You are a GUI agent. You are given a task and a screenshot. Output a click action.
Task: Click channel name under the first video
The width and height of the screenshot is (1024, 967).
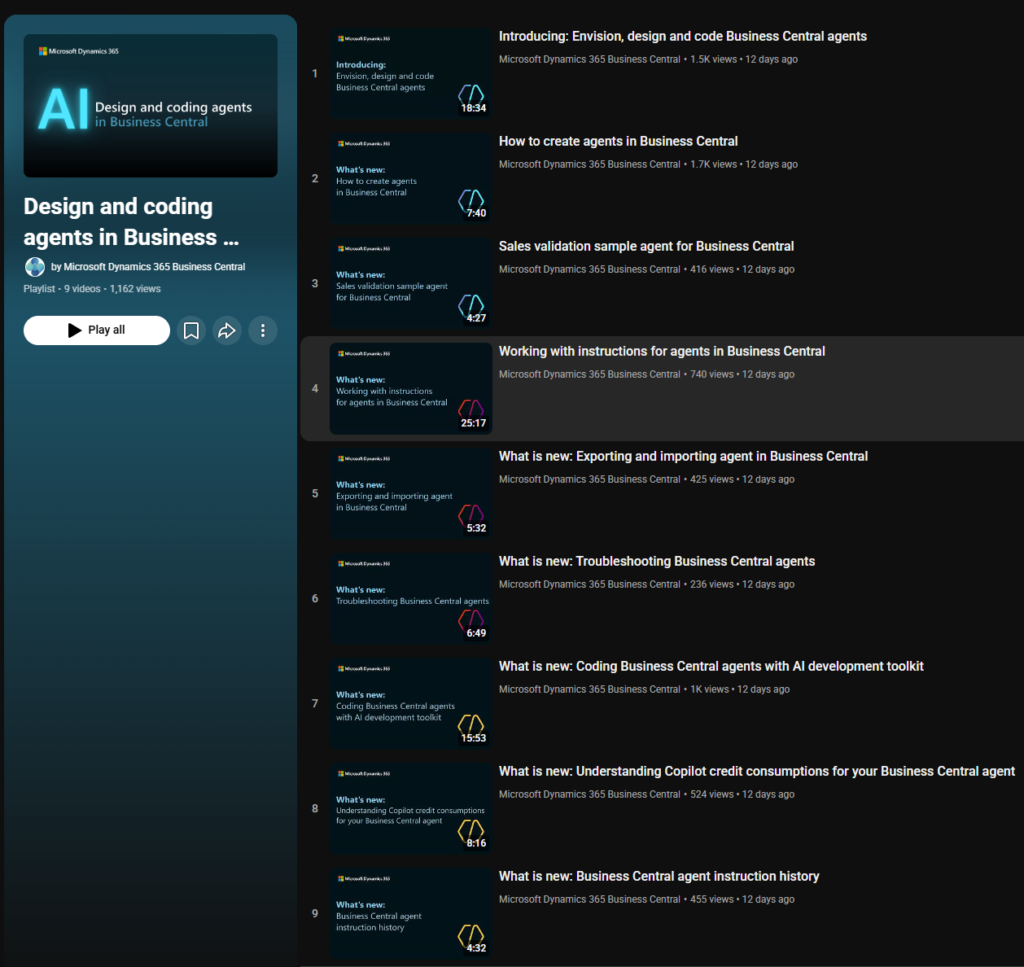589,59
